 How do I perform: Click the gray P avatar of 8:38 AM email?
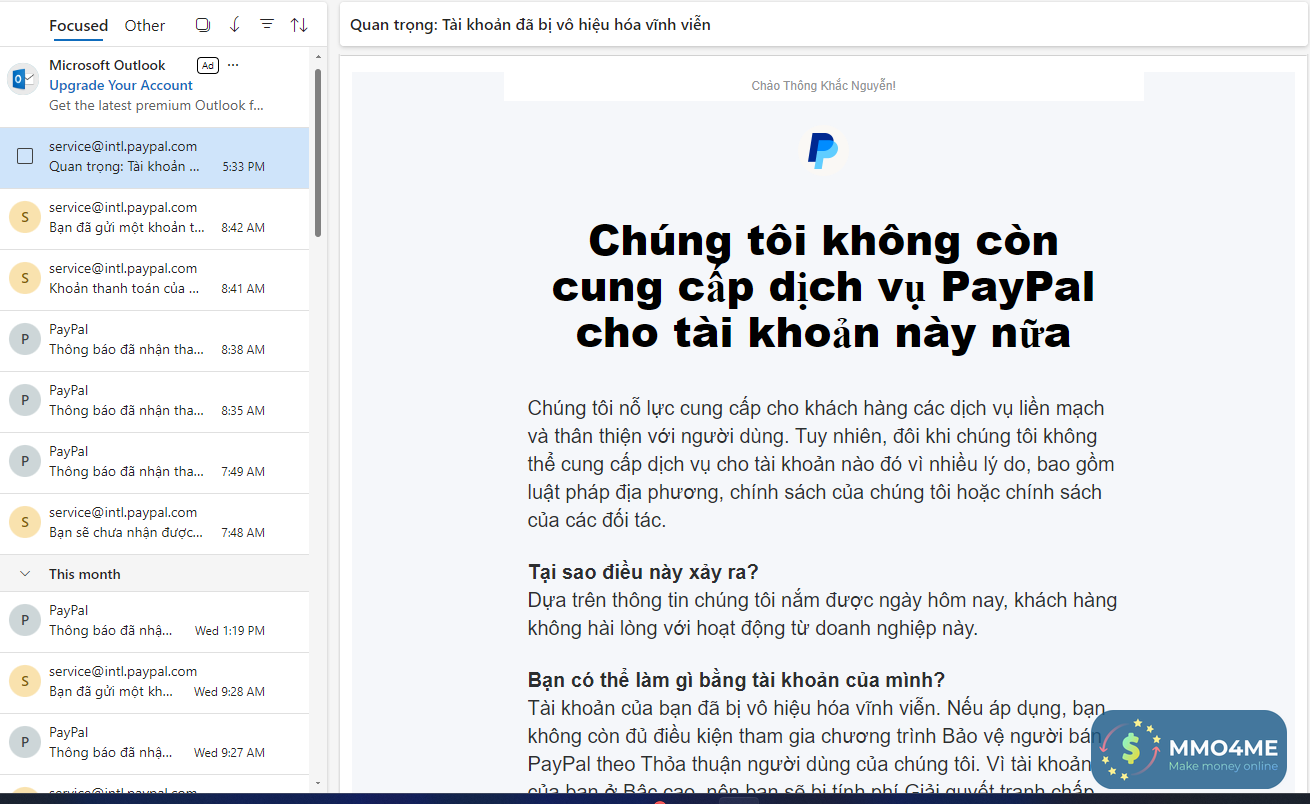coord(24,339)
